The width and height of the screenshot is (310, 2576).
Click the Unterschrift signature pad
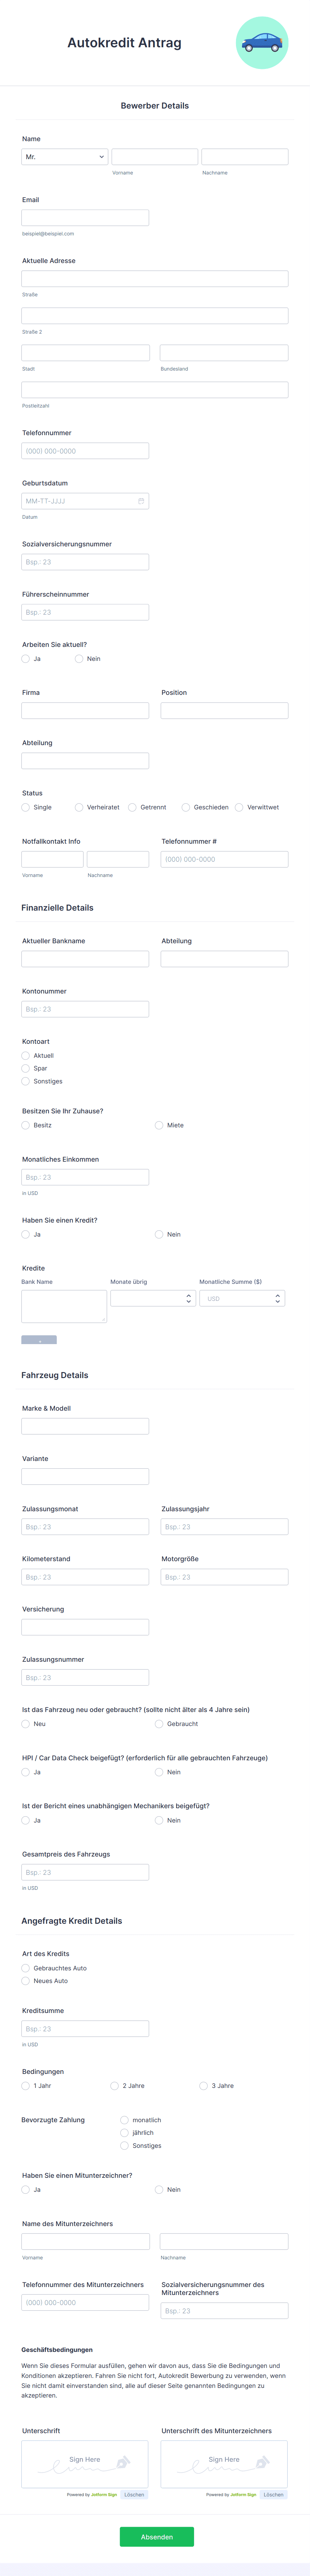[85, 2463]
